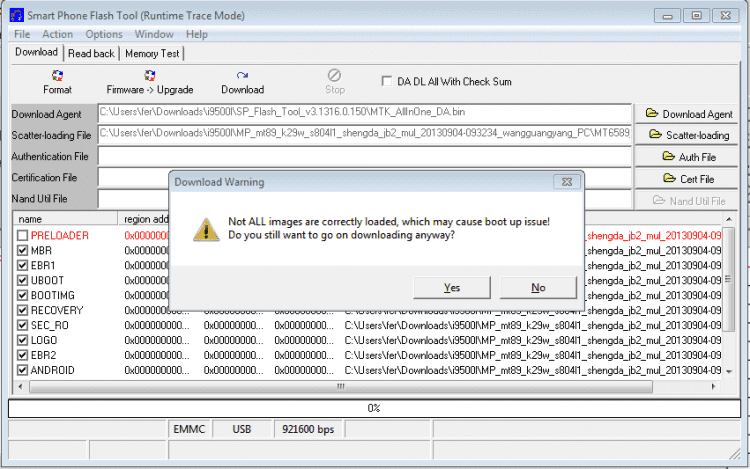Open the File menu
The width and height of the screenshot is (750, 469).
(x=22, y=34)
